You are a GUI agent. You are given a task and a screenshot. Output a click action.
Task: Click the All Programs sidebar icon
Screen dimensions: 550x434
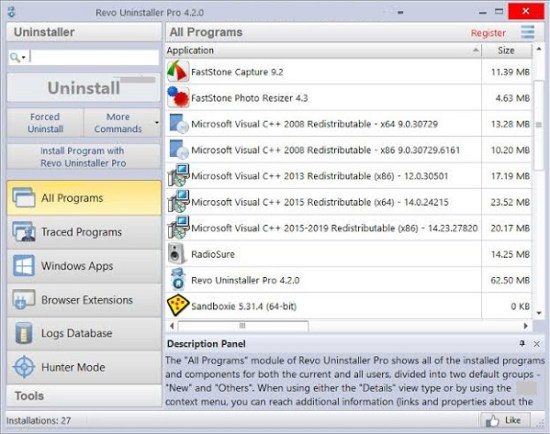(x=24, y=198)
